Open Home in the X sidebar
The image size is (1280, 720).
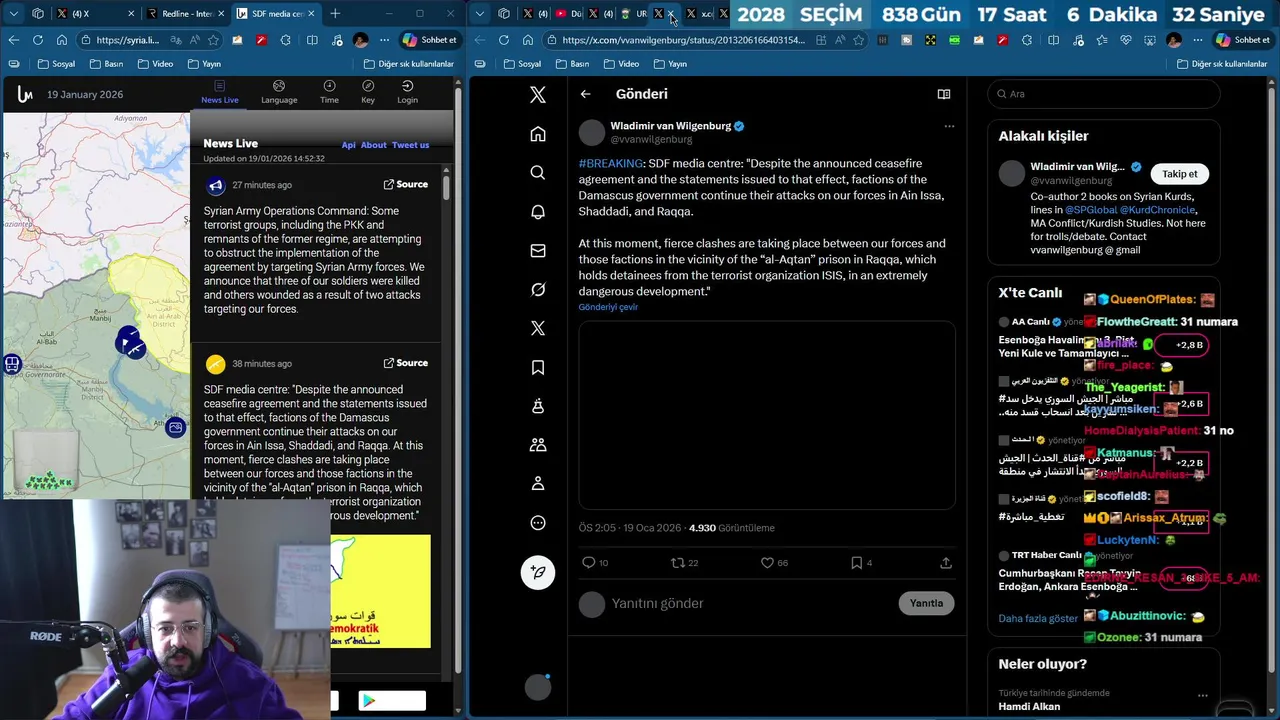[538, 134]
